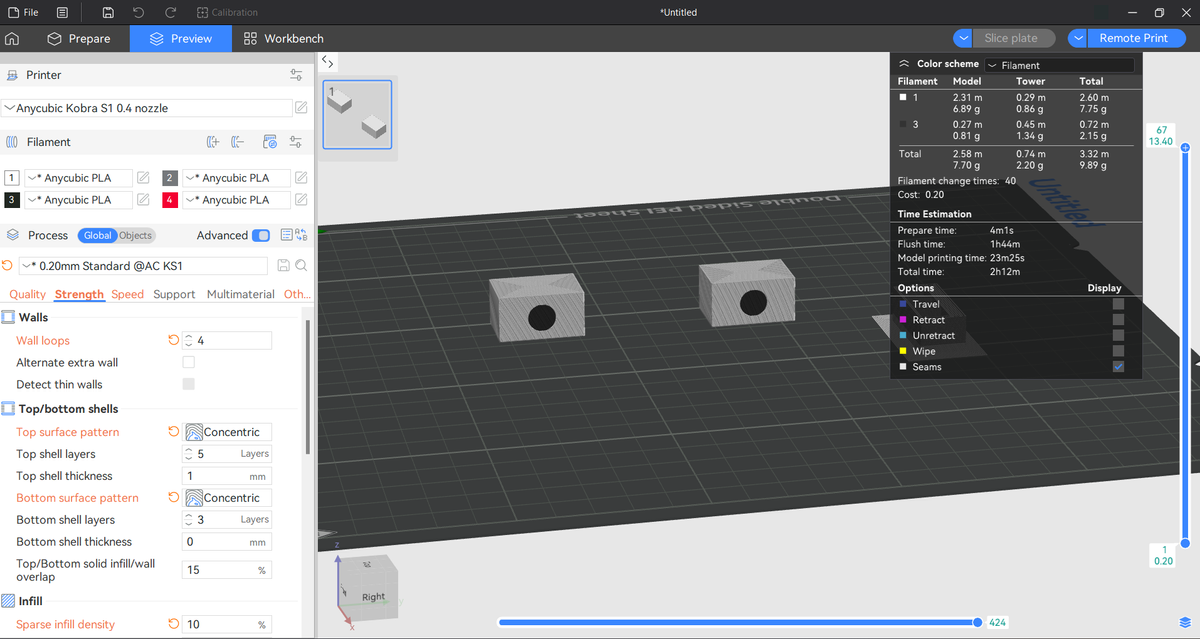This screenshot has width=1200, height=639.
Task: Click the Remote Print button
Action: coord(1136,38)
